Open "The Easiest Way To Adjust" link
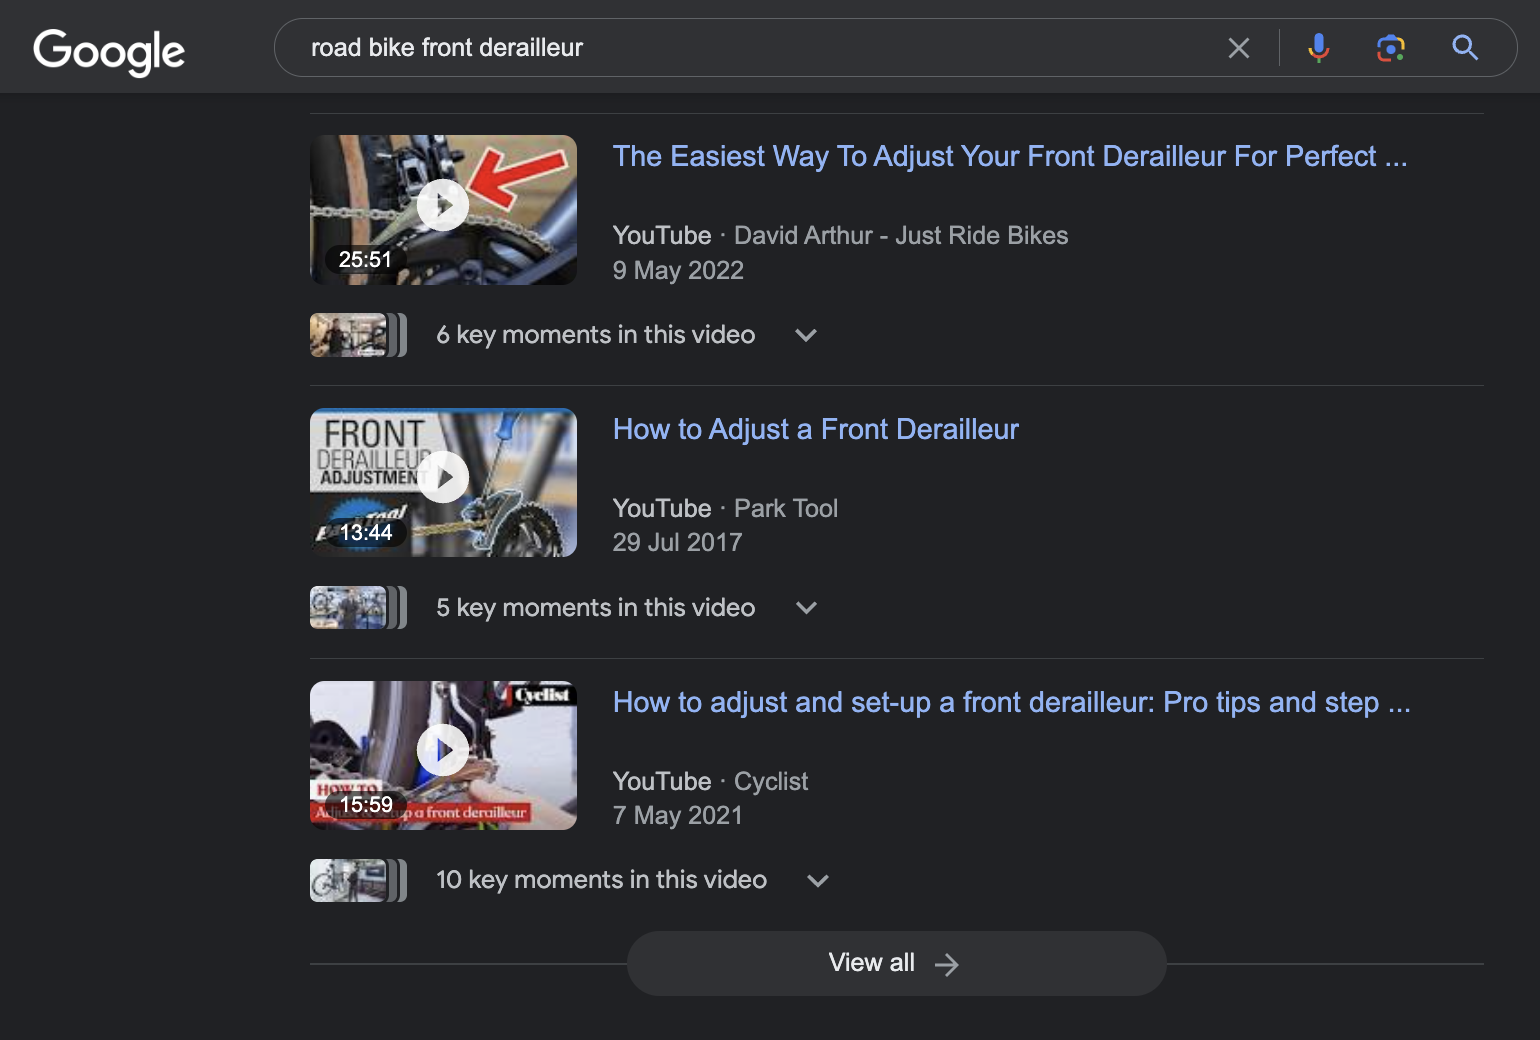Image resolution: width=1540 pixels, height=1040 pixels. pos(1009,157)
